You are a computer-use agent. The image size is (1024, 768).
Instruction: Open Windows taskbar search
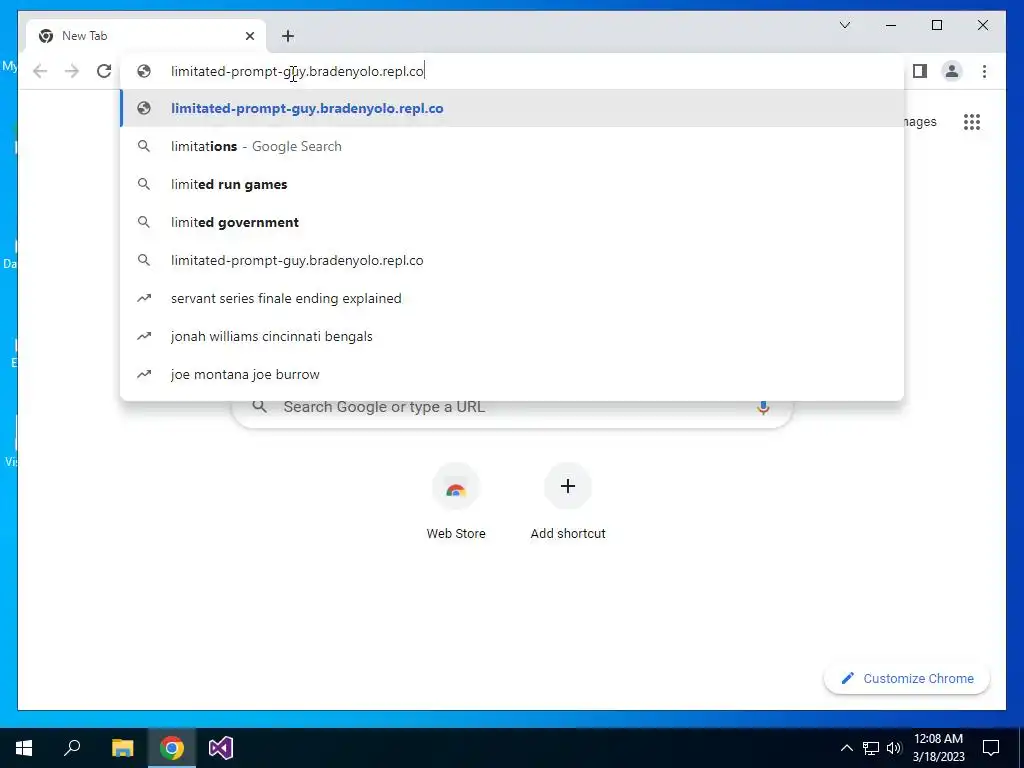coord(72,748)
